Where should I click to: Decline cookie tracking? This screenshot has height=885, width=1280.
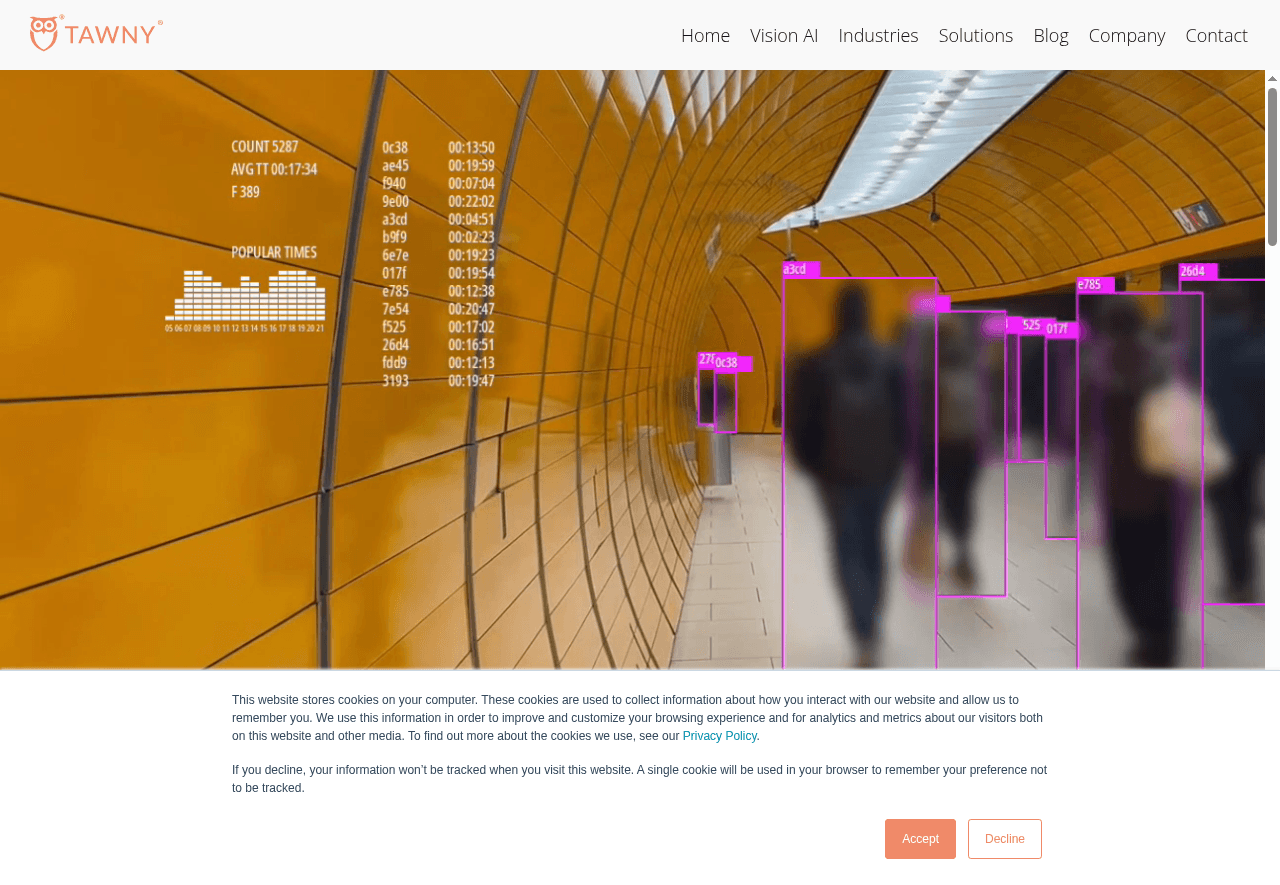coord(1004,839)
